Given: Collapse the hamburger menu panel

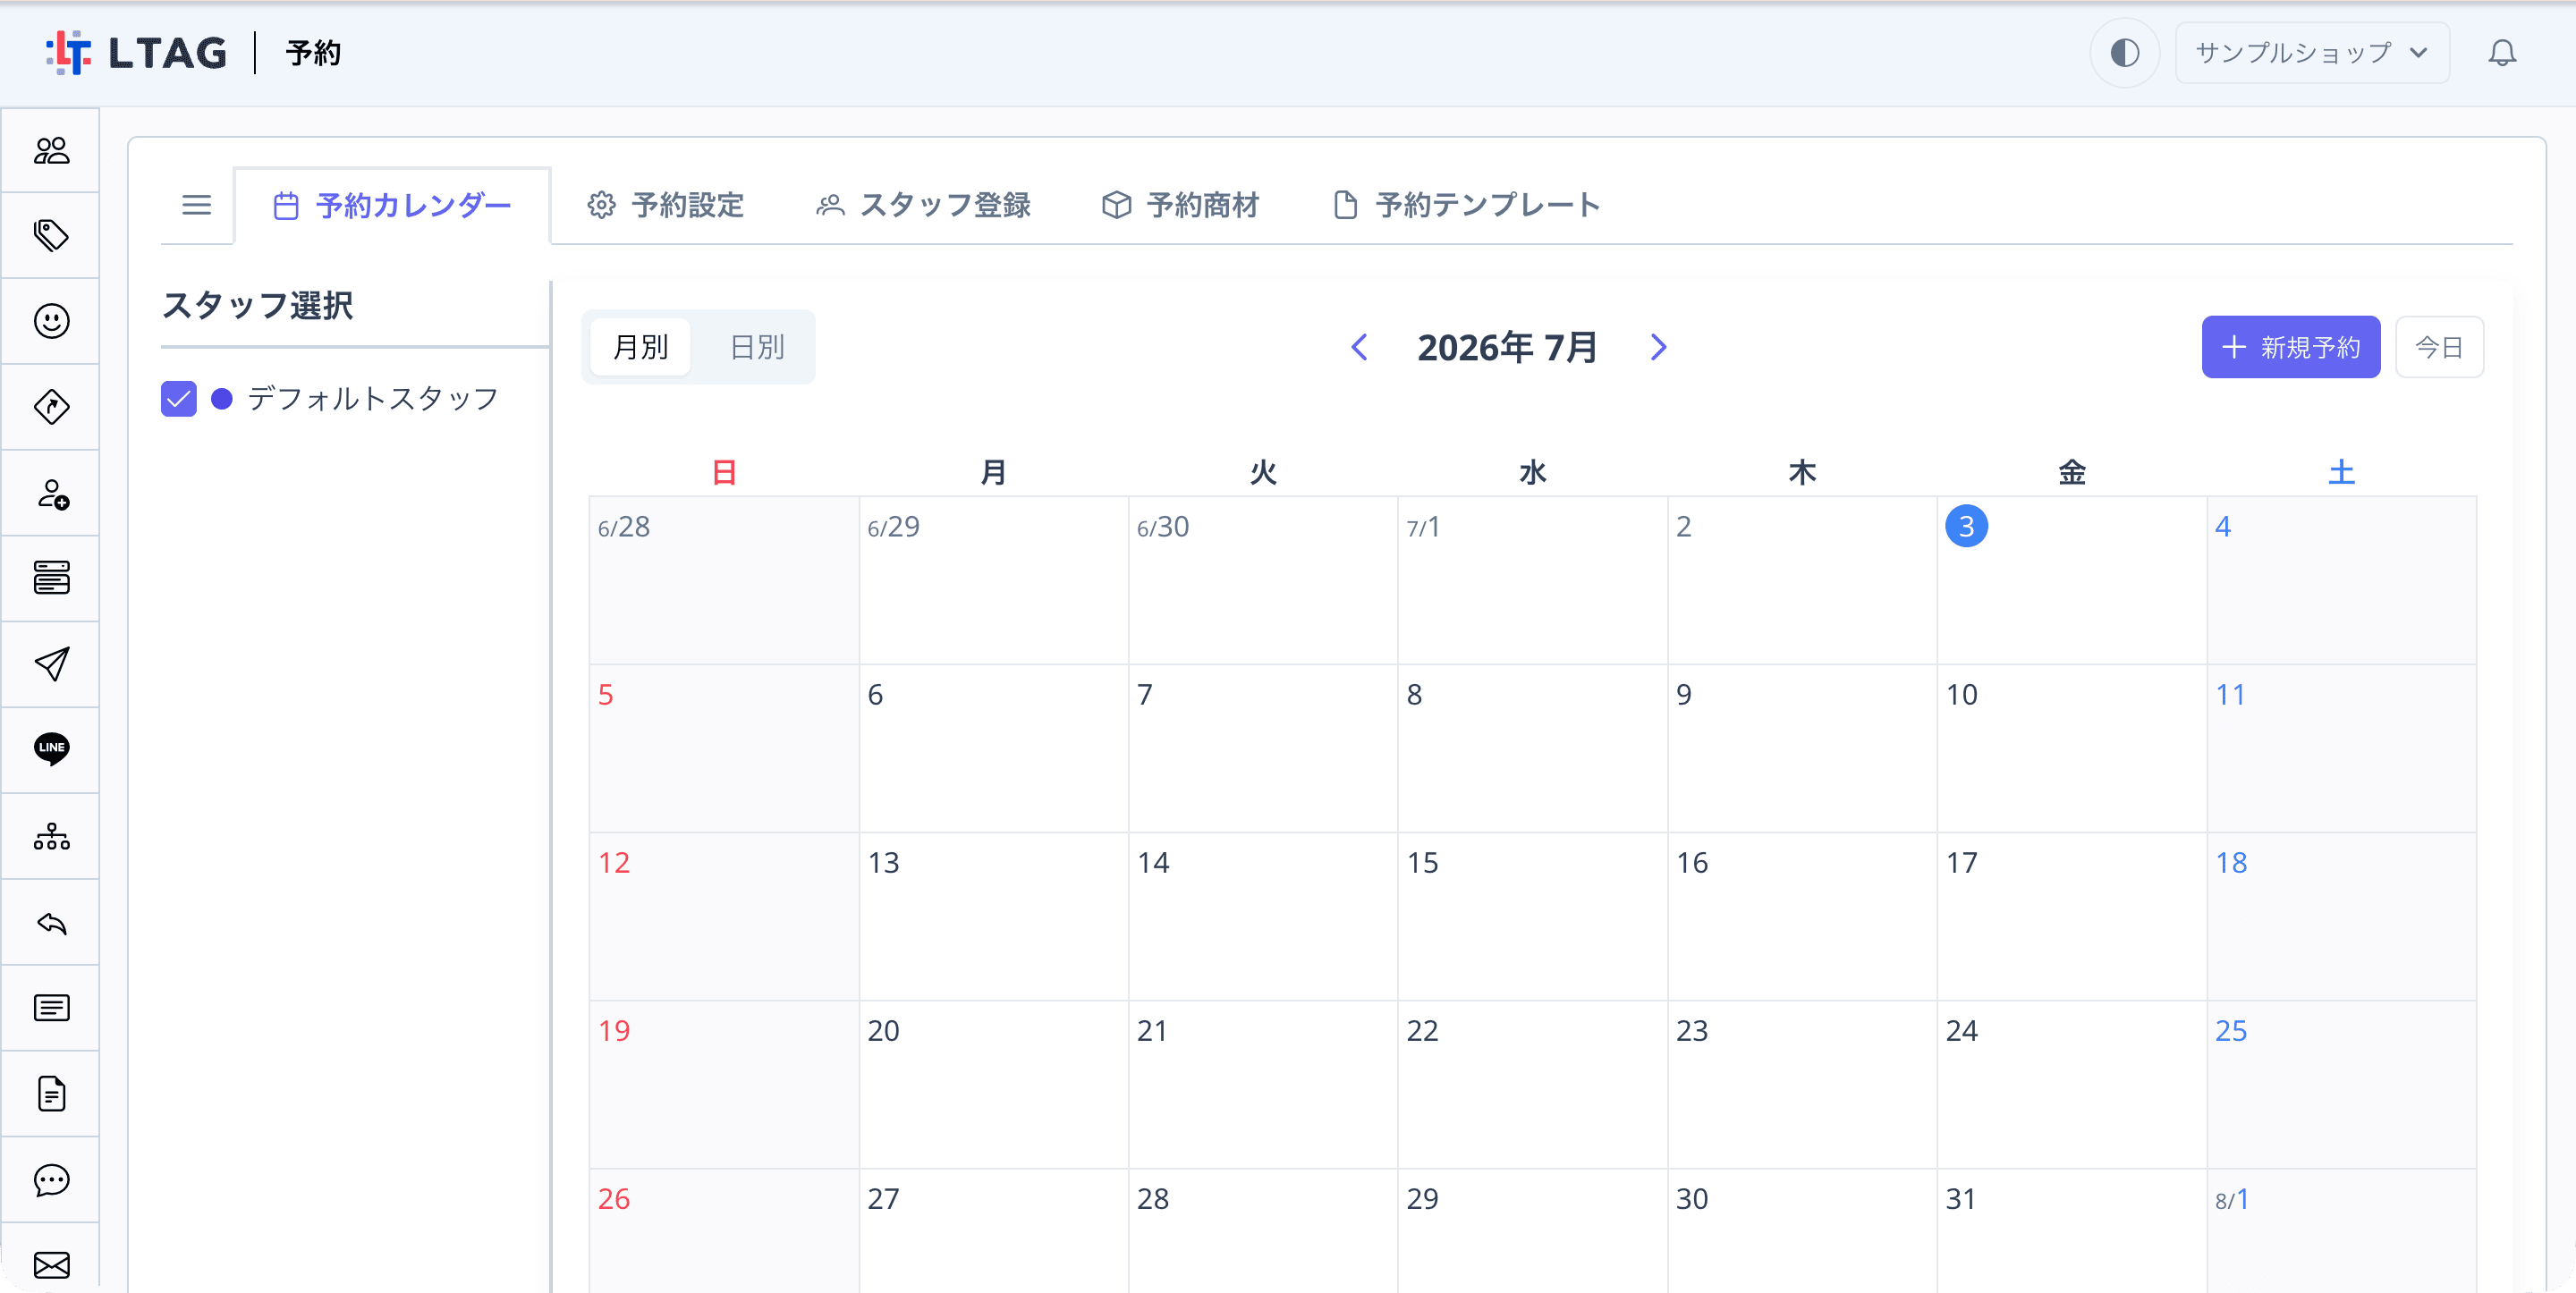Looking at the screenshot, I should (197, 205).
